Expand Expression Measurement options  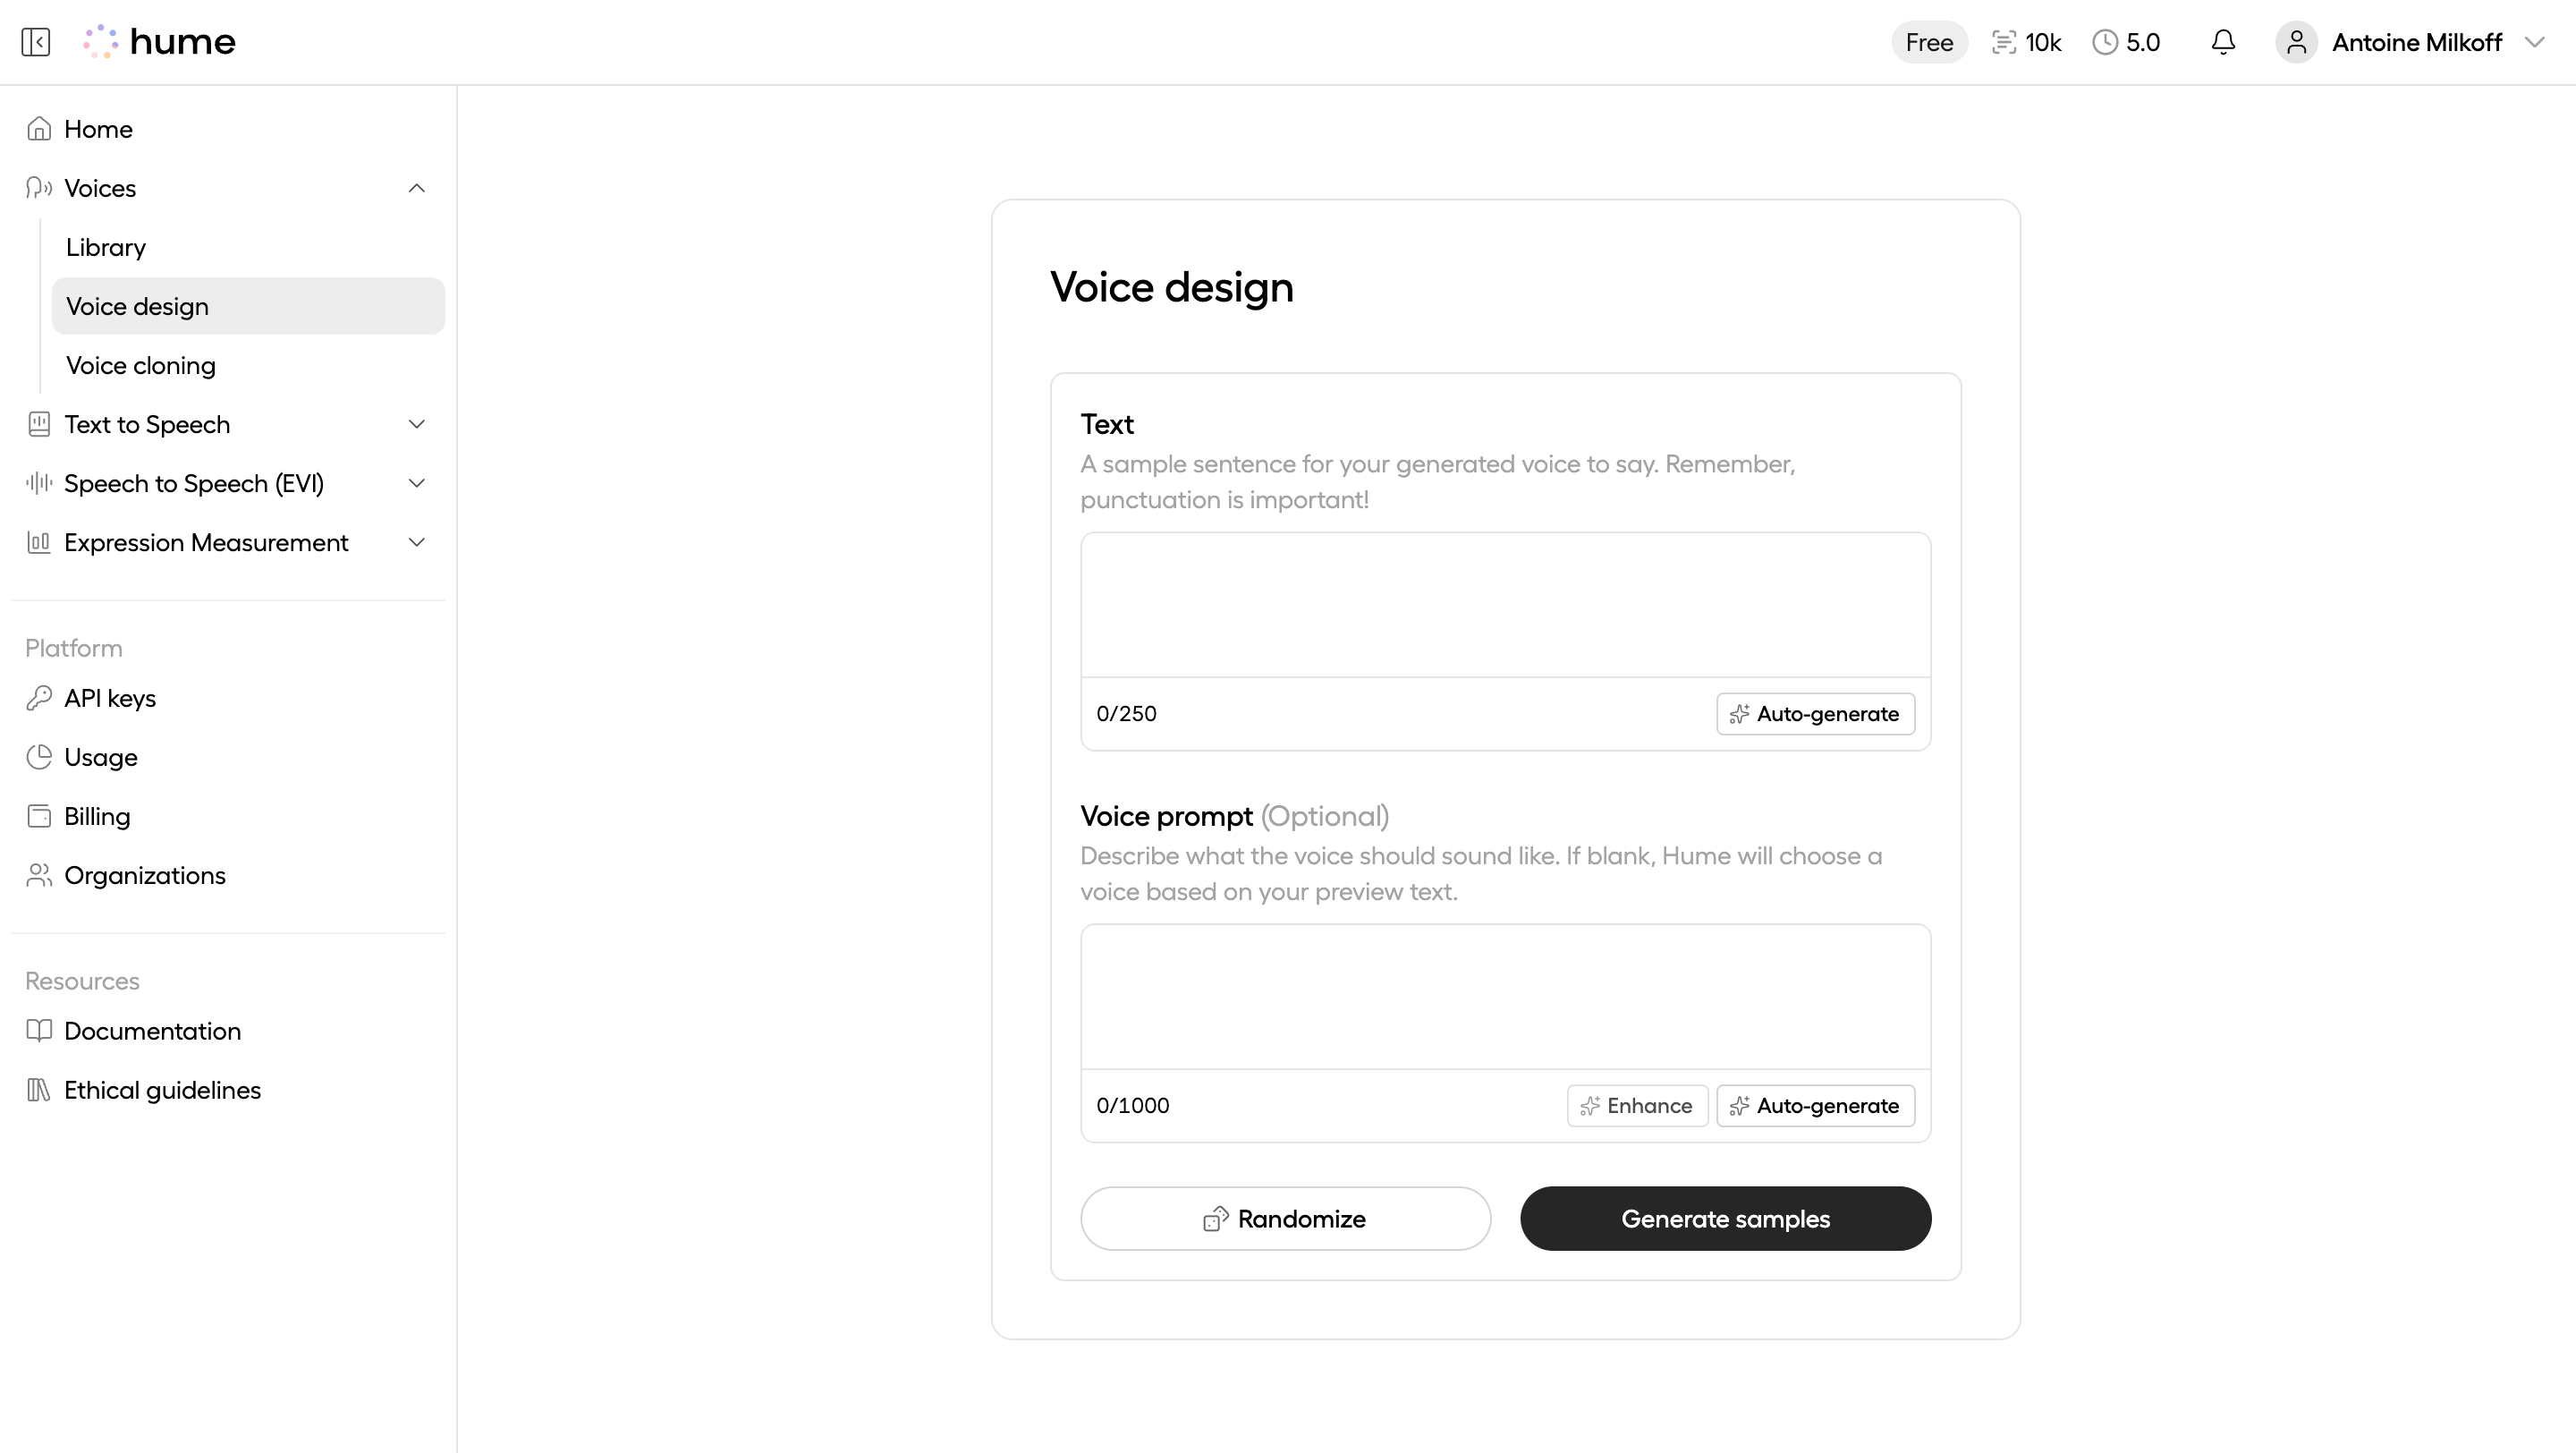click(416, 542)
